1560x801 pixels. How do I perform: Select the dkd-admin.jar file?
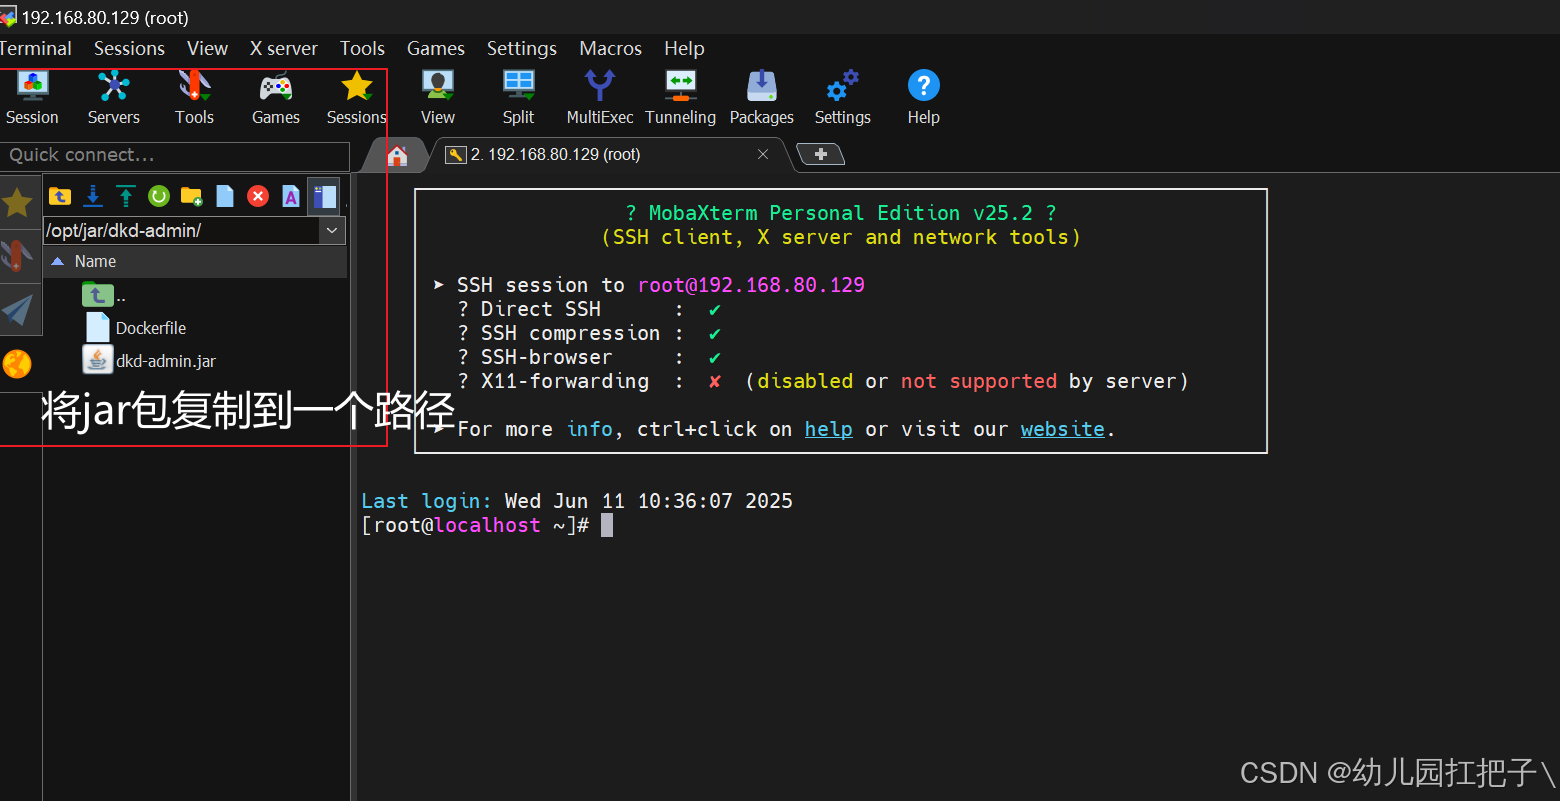coord(150,361)
